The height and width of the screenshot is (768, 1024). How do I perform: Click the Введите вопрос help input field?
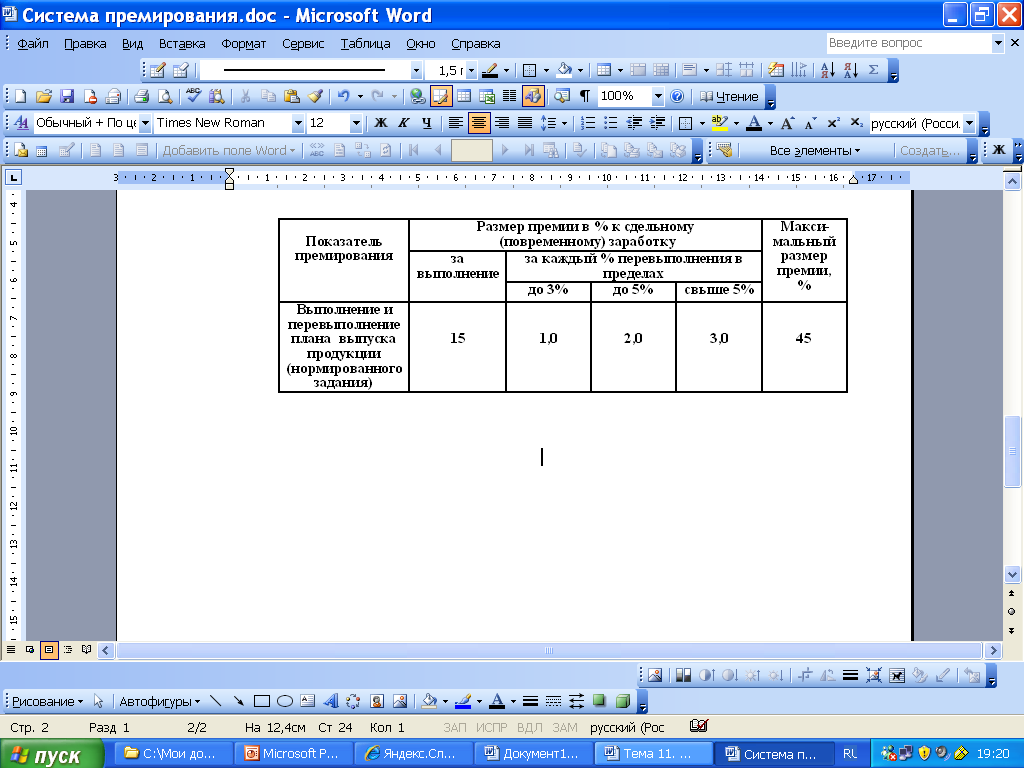pyautogui.click(x=908, y=43)
